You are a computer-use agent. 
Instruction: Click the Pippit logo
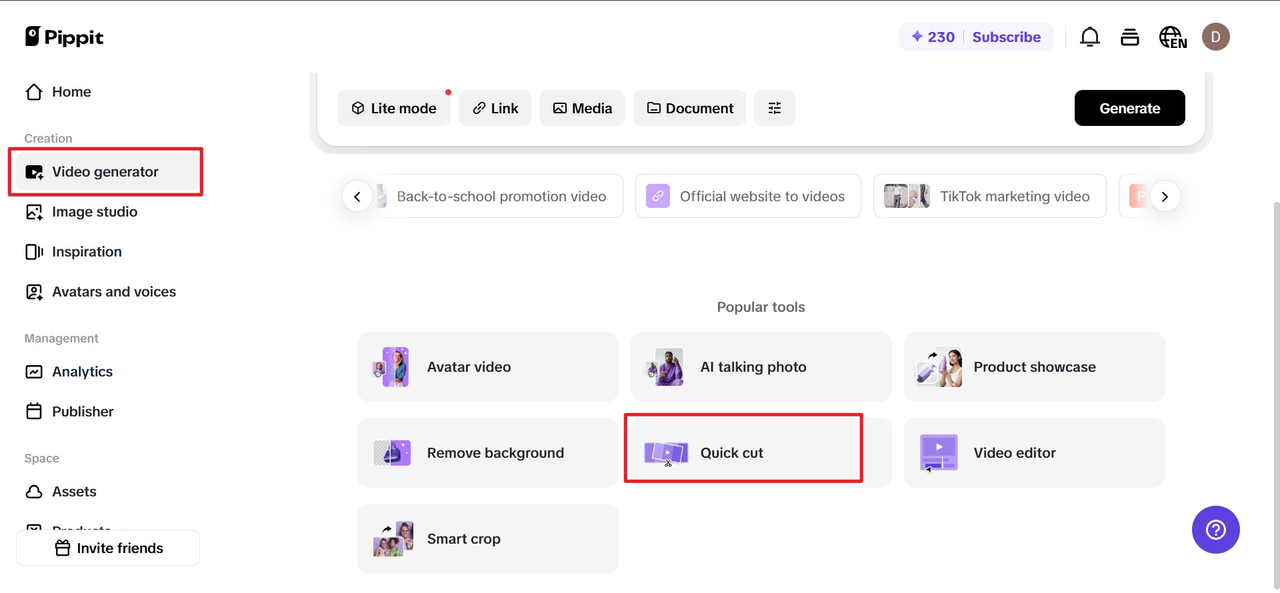[x=65, y=37]
